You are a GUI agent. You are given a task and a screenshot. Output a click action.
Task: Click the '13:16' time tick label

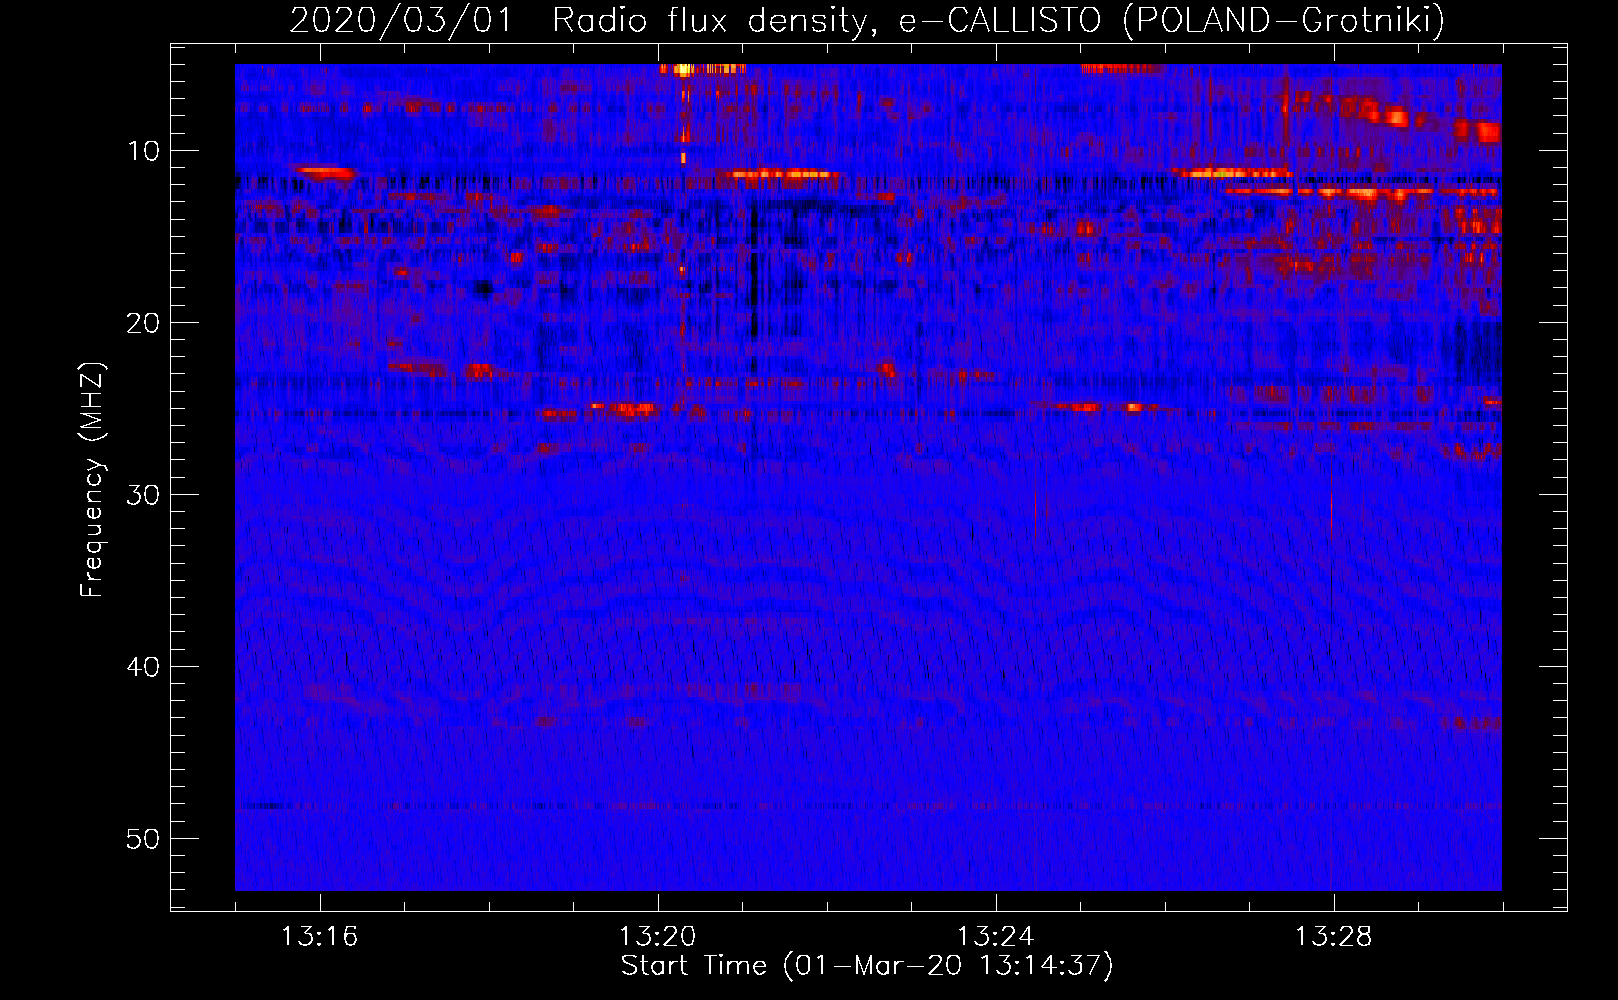coord(319,937)
